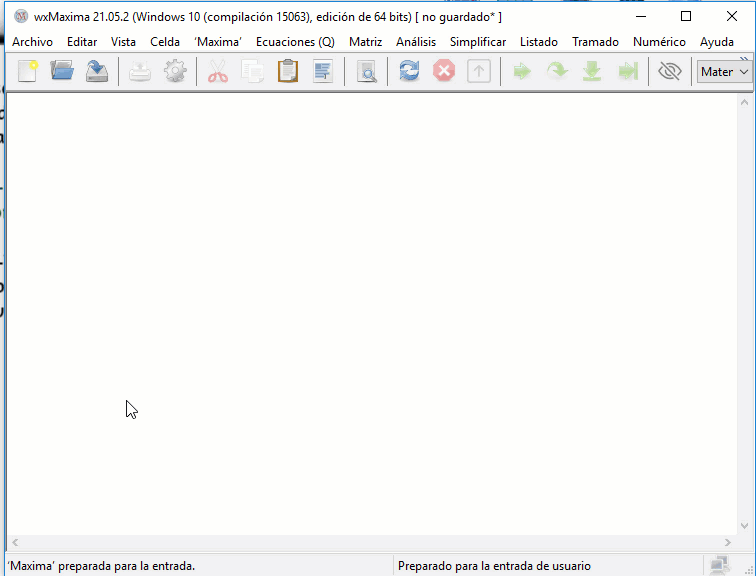The image size is (756, 576).
Task: Cut selection with the scissors icon
Action: tap(218, 71)
